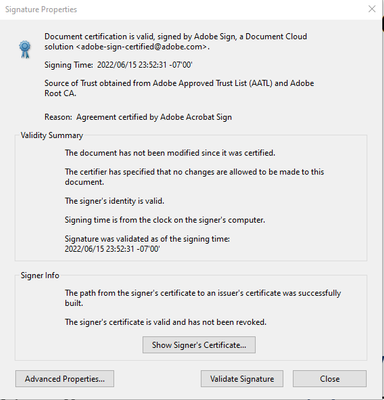Click the Source of Trust AATL statement
The width and height of the screenshot is (384, 400).
point(179,88)
